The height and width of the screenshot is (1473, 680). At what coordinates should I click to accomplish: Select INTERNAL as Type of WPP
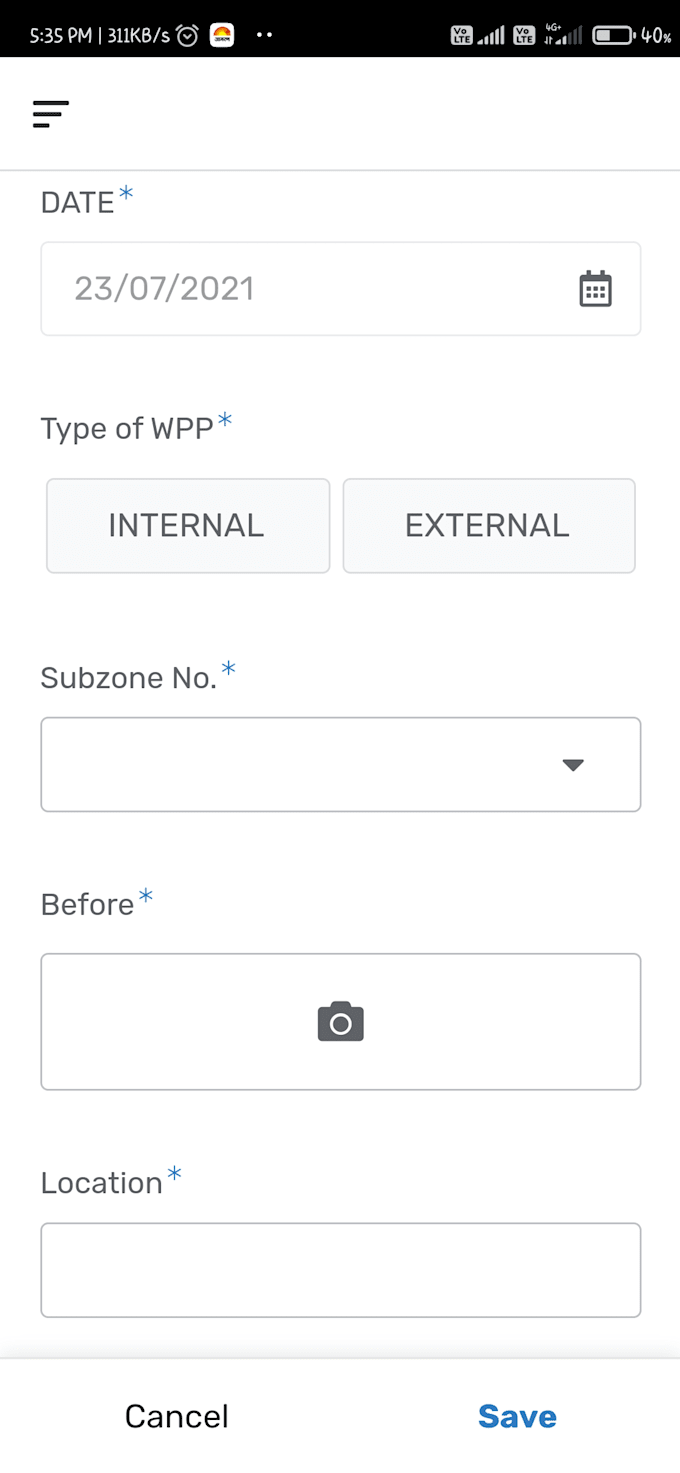point(188,526)
